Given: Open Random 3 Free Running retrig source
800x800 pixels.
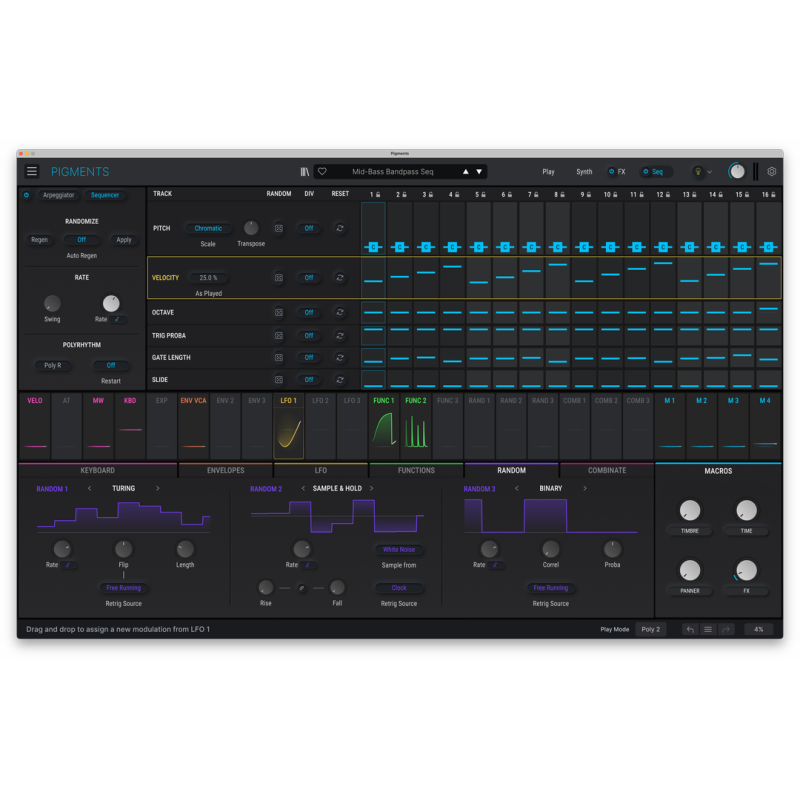Looking at the screenshot, I should pyautogui.click(x=551, y=588).
